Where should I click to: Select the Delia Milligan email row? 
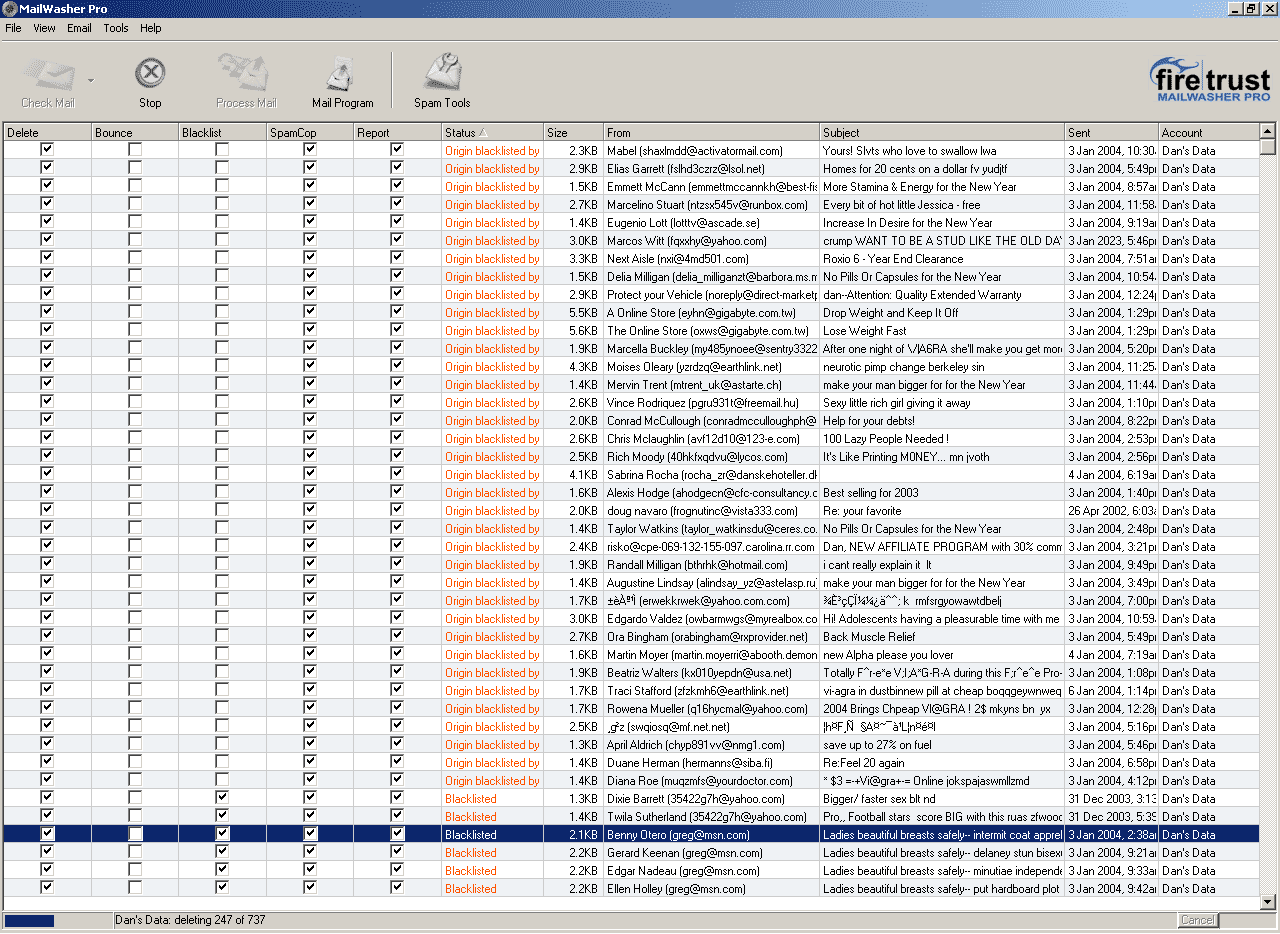630,276
